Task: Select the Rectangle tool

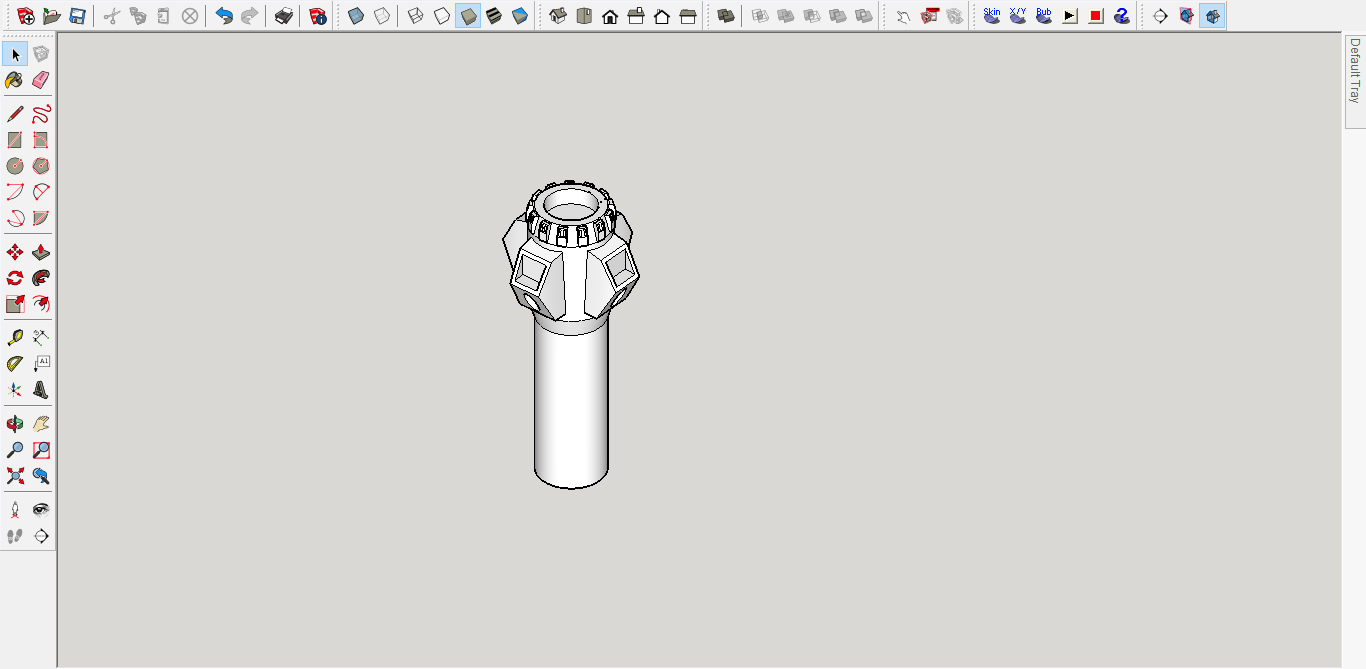Action: [15, 140]
